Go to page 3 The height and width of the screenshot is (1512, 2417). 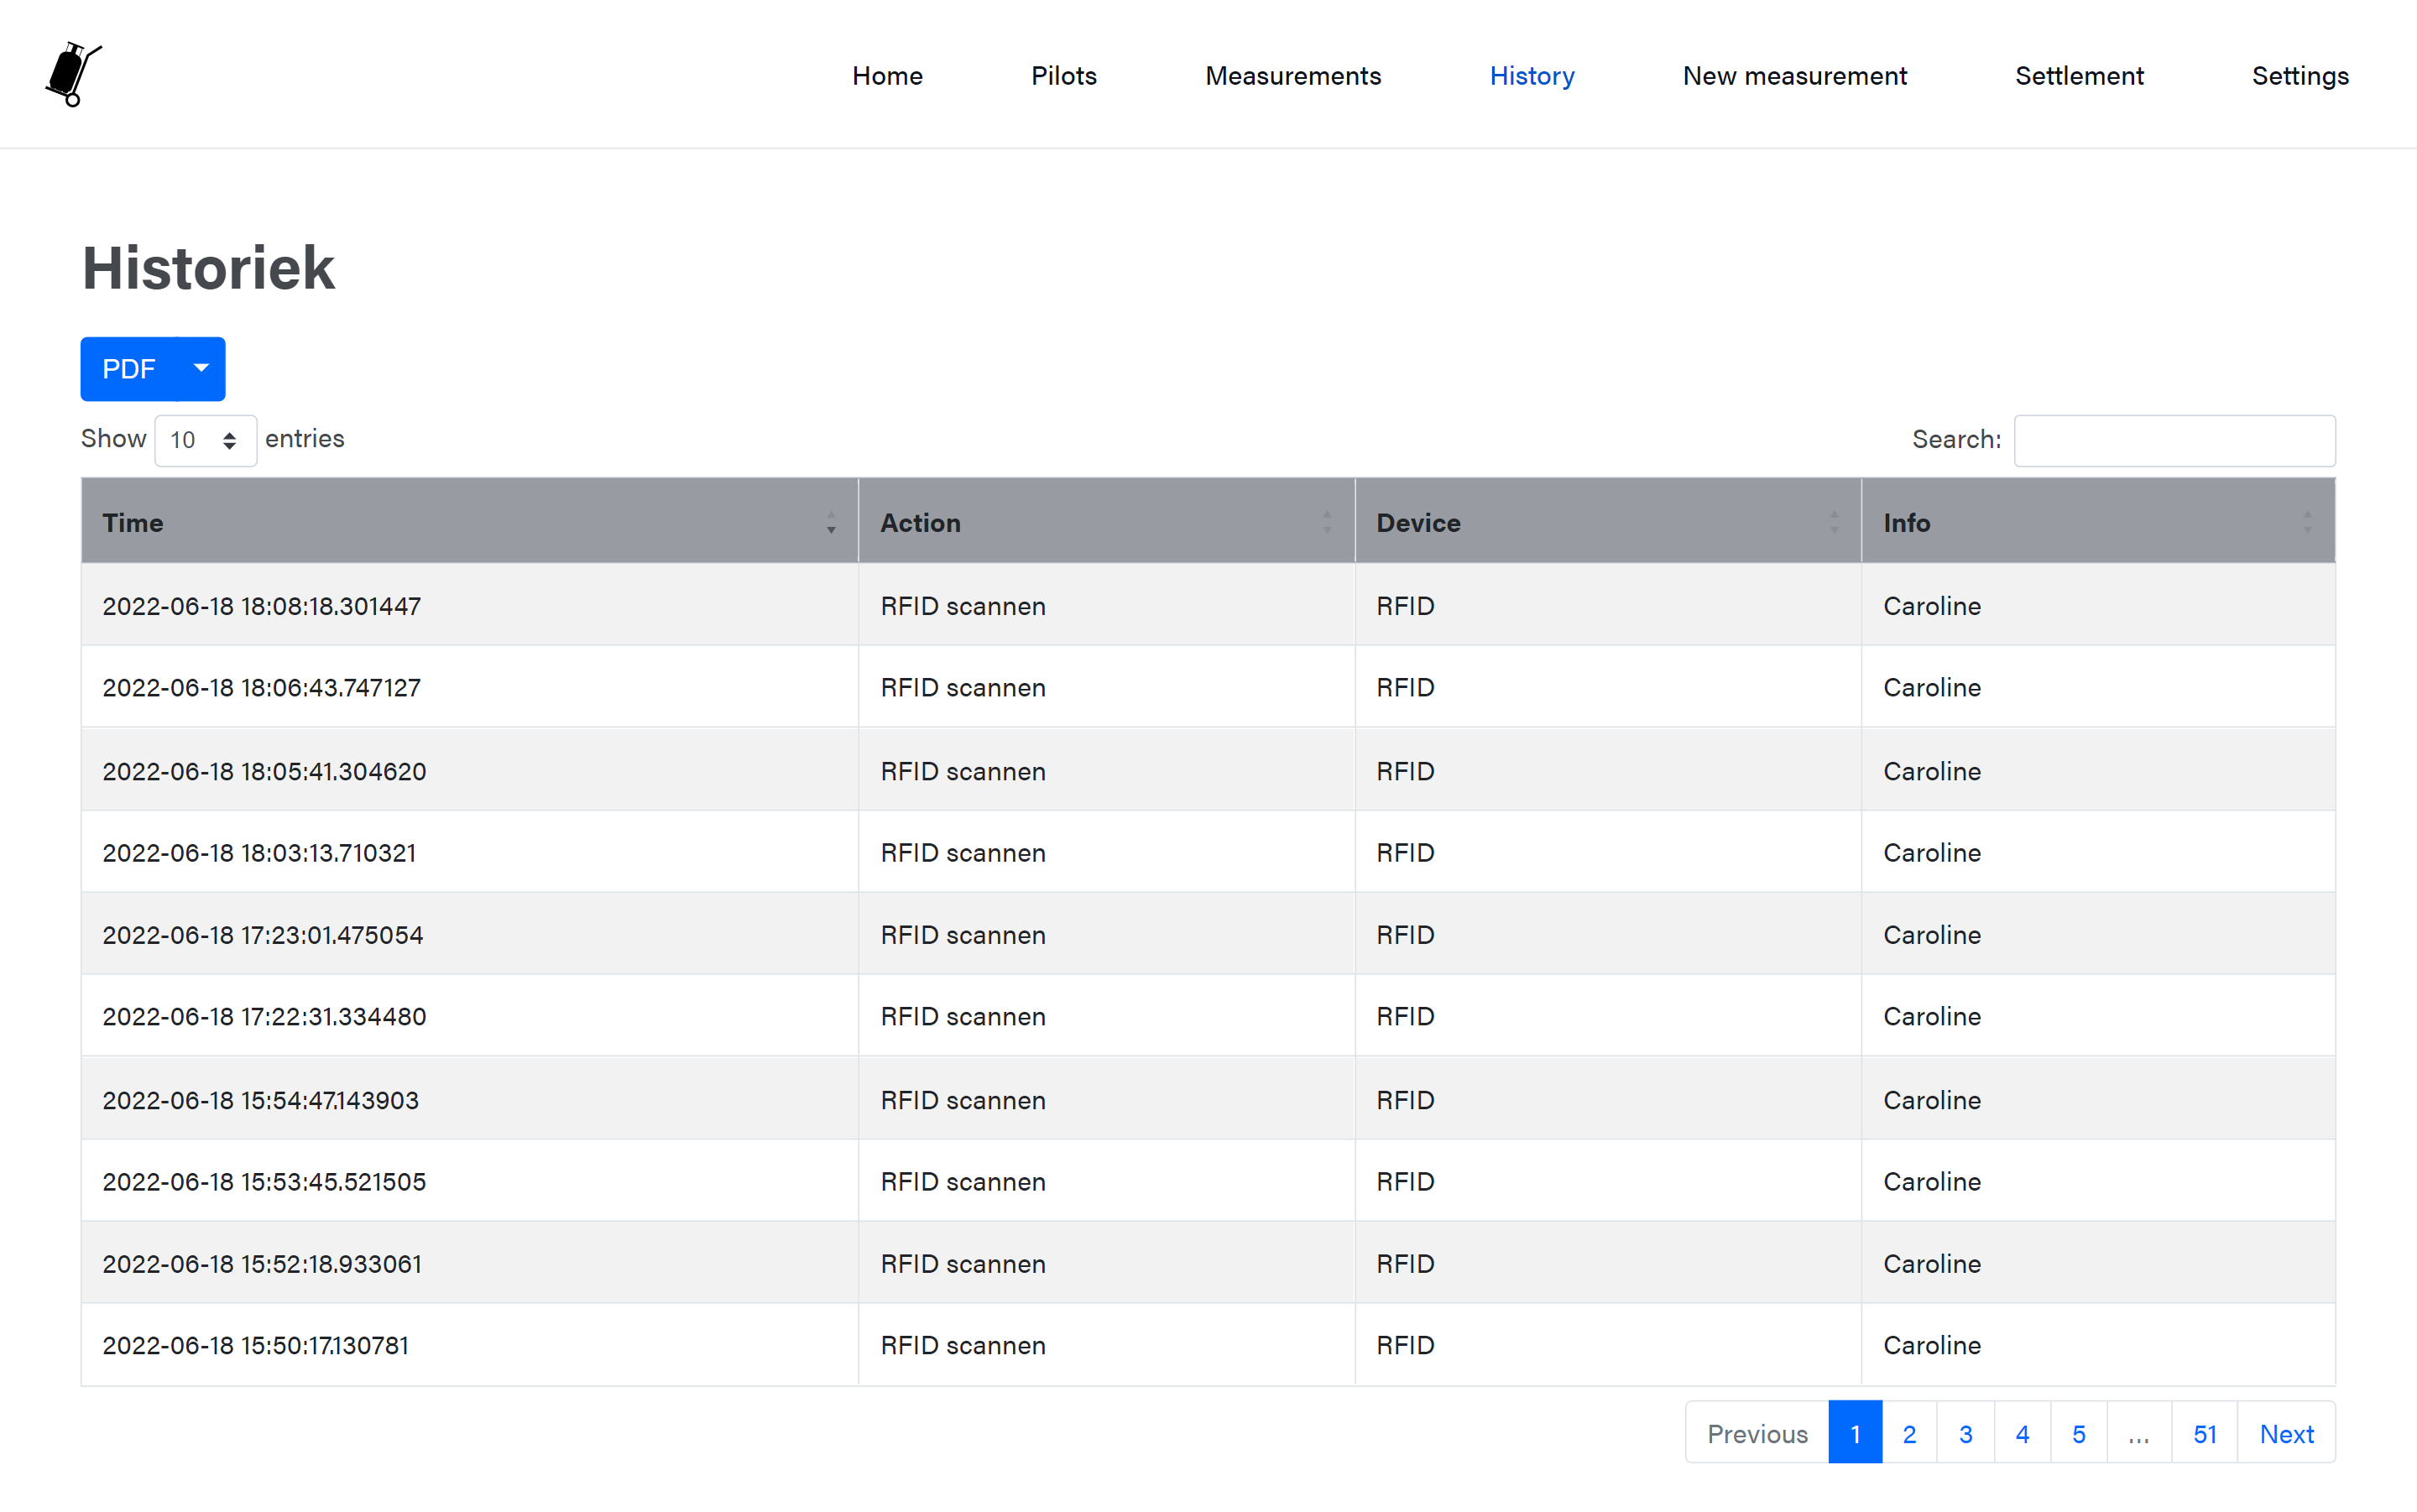pyautogui.click(x=1965, y=1433)
